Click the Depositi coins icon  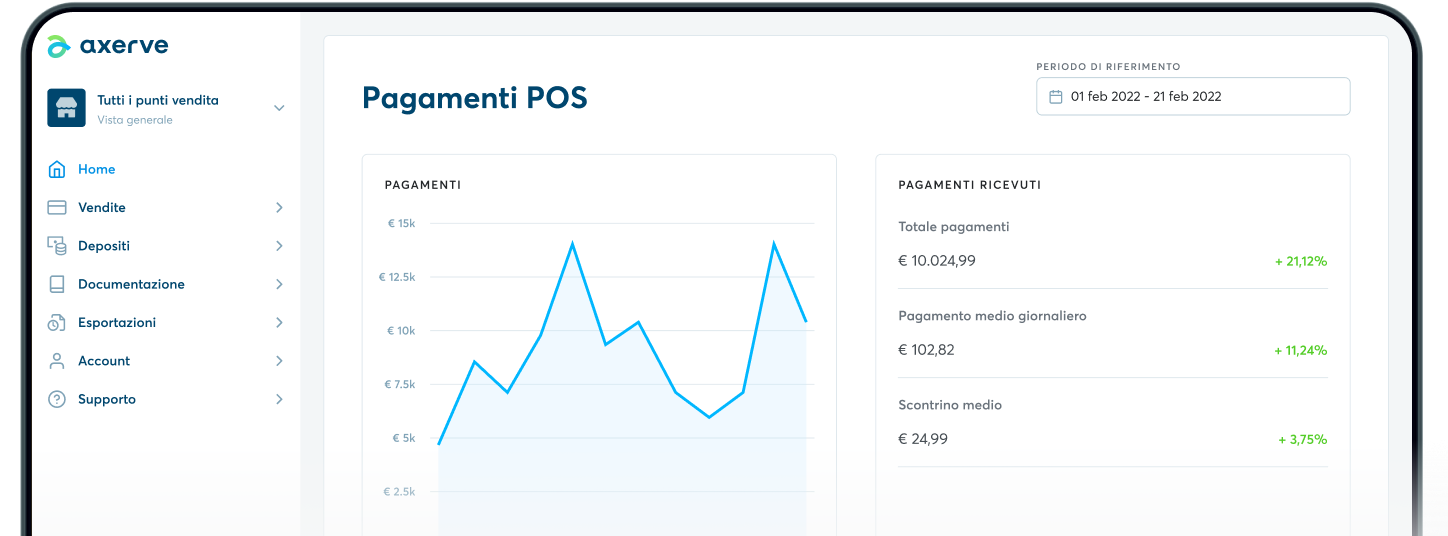coord(57,246)
